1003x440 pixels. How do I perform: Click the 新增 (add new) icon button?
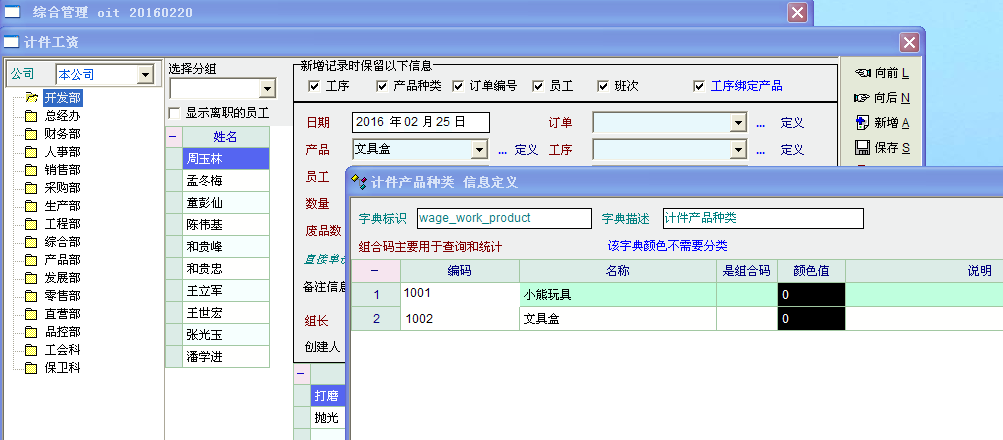coord(861,123)
